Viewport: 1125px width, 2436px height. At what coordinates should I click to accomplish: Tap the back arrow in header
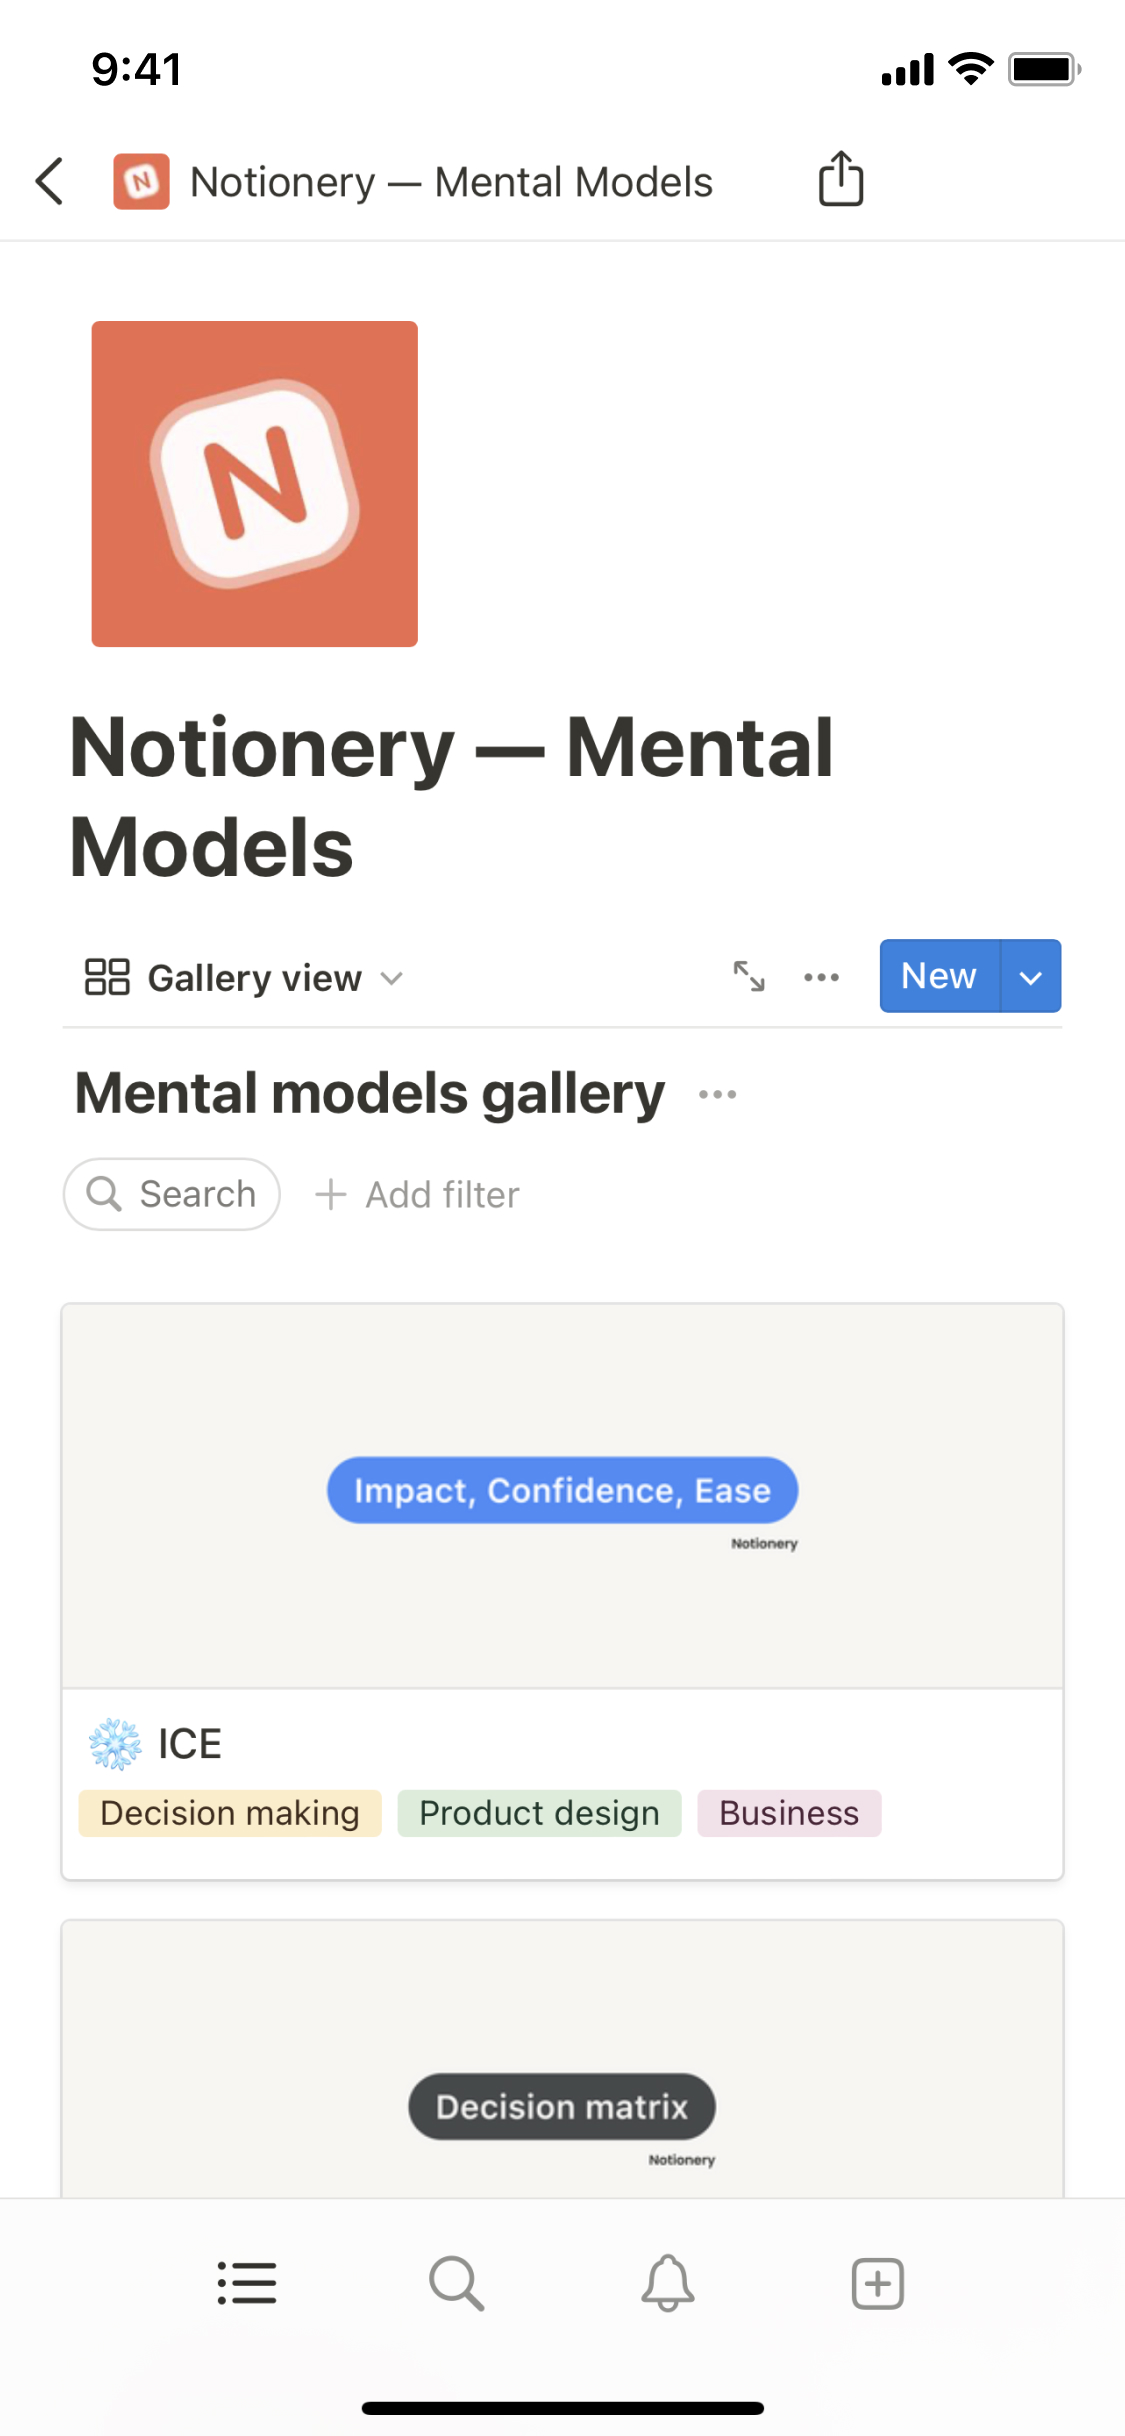[50, 181]
